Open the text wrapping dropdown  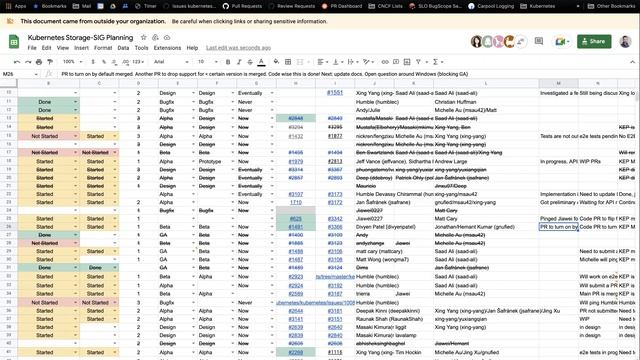point(353,62)
